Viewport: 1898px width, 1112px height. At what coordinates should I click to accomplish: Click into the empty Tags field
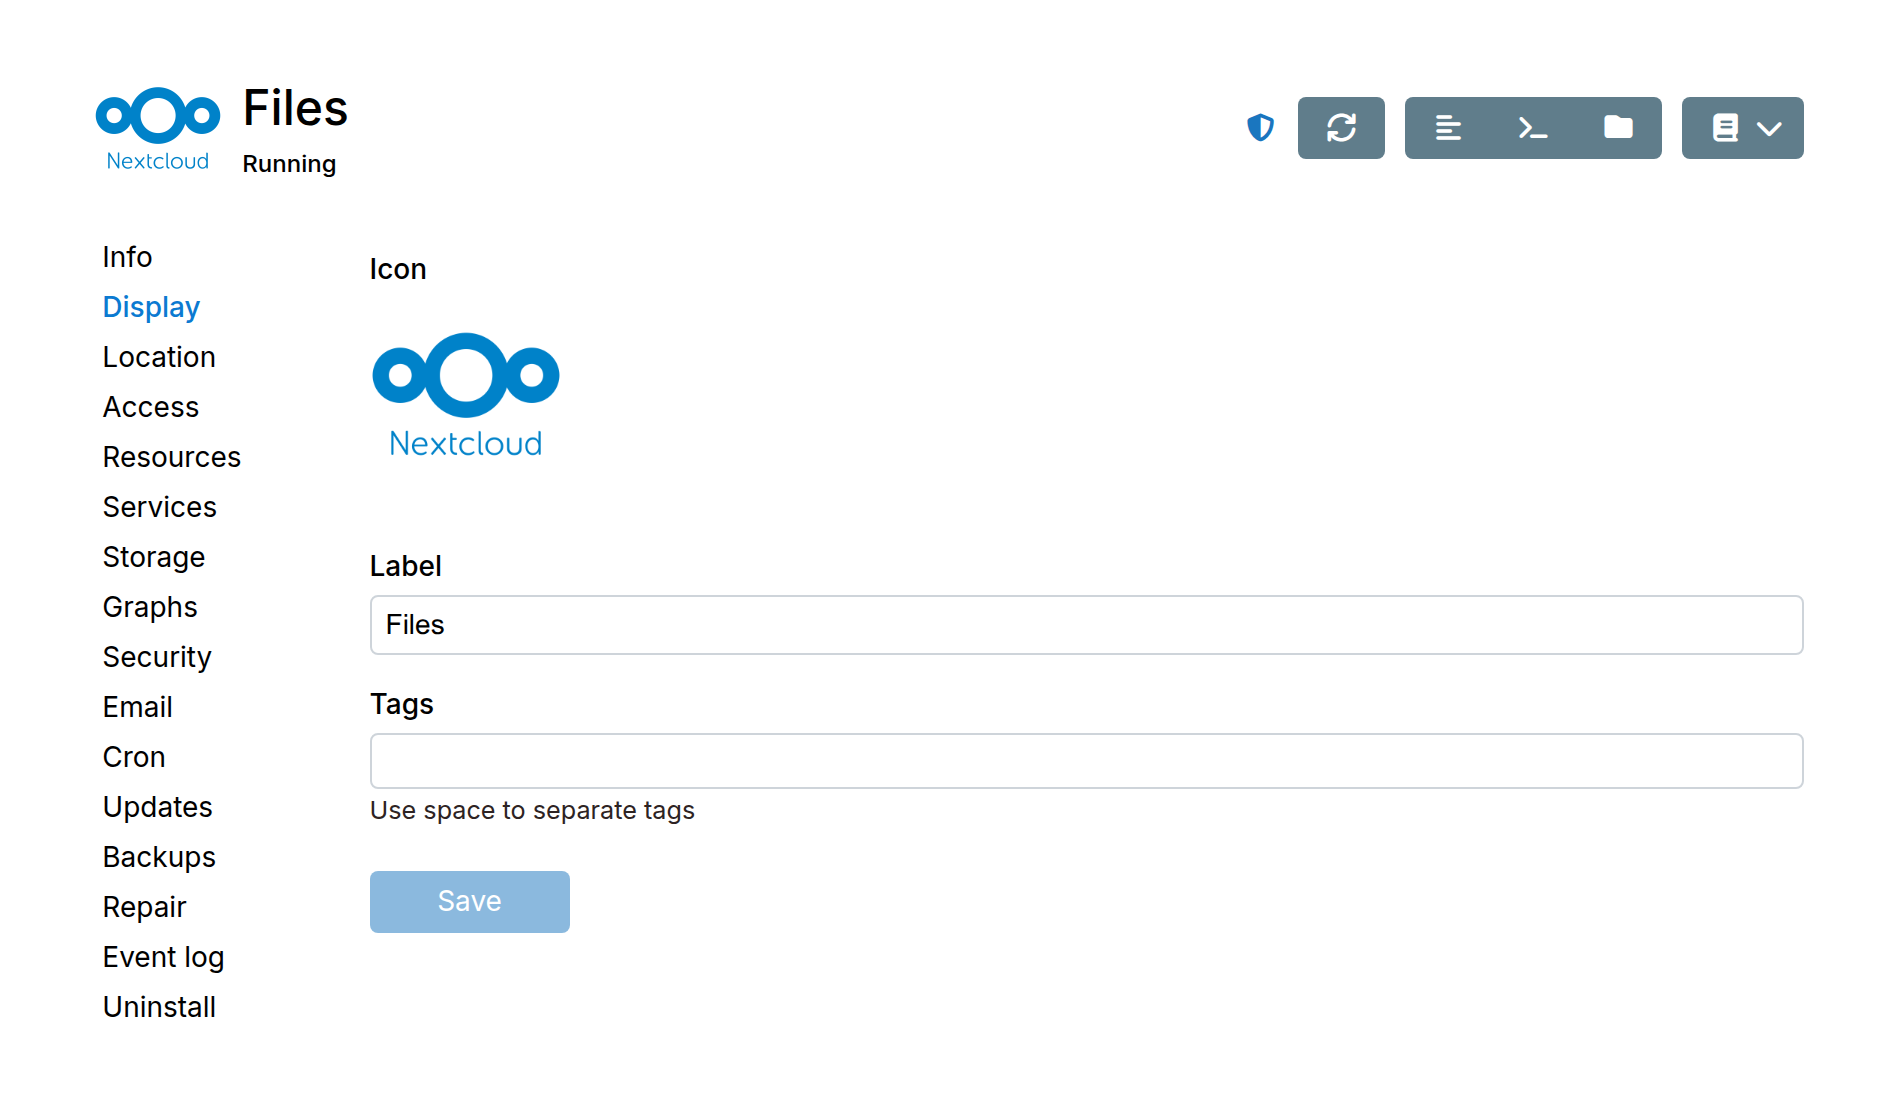tap(1086, 761)
